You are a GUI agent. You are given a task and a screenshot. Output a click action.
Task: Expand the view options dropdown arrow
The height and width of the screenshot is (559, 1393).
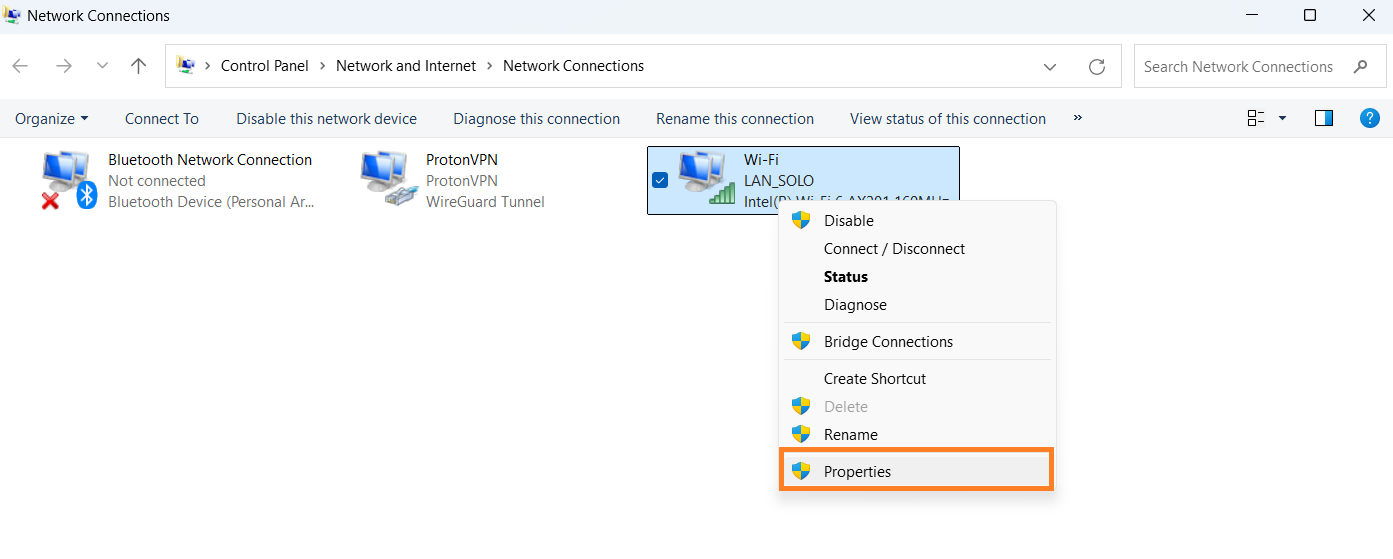1283,118
